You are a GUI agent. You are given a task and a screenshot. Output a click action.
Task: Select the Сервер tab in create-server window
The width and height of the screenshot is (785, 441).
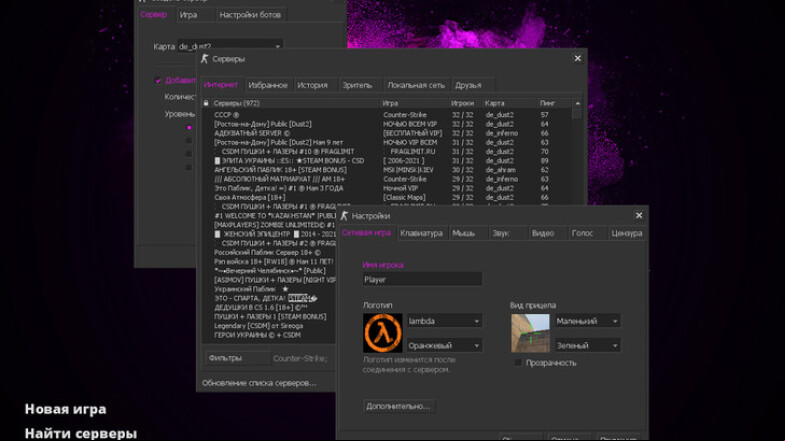tap(154, 15)
